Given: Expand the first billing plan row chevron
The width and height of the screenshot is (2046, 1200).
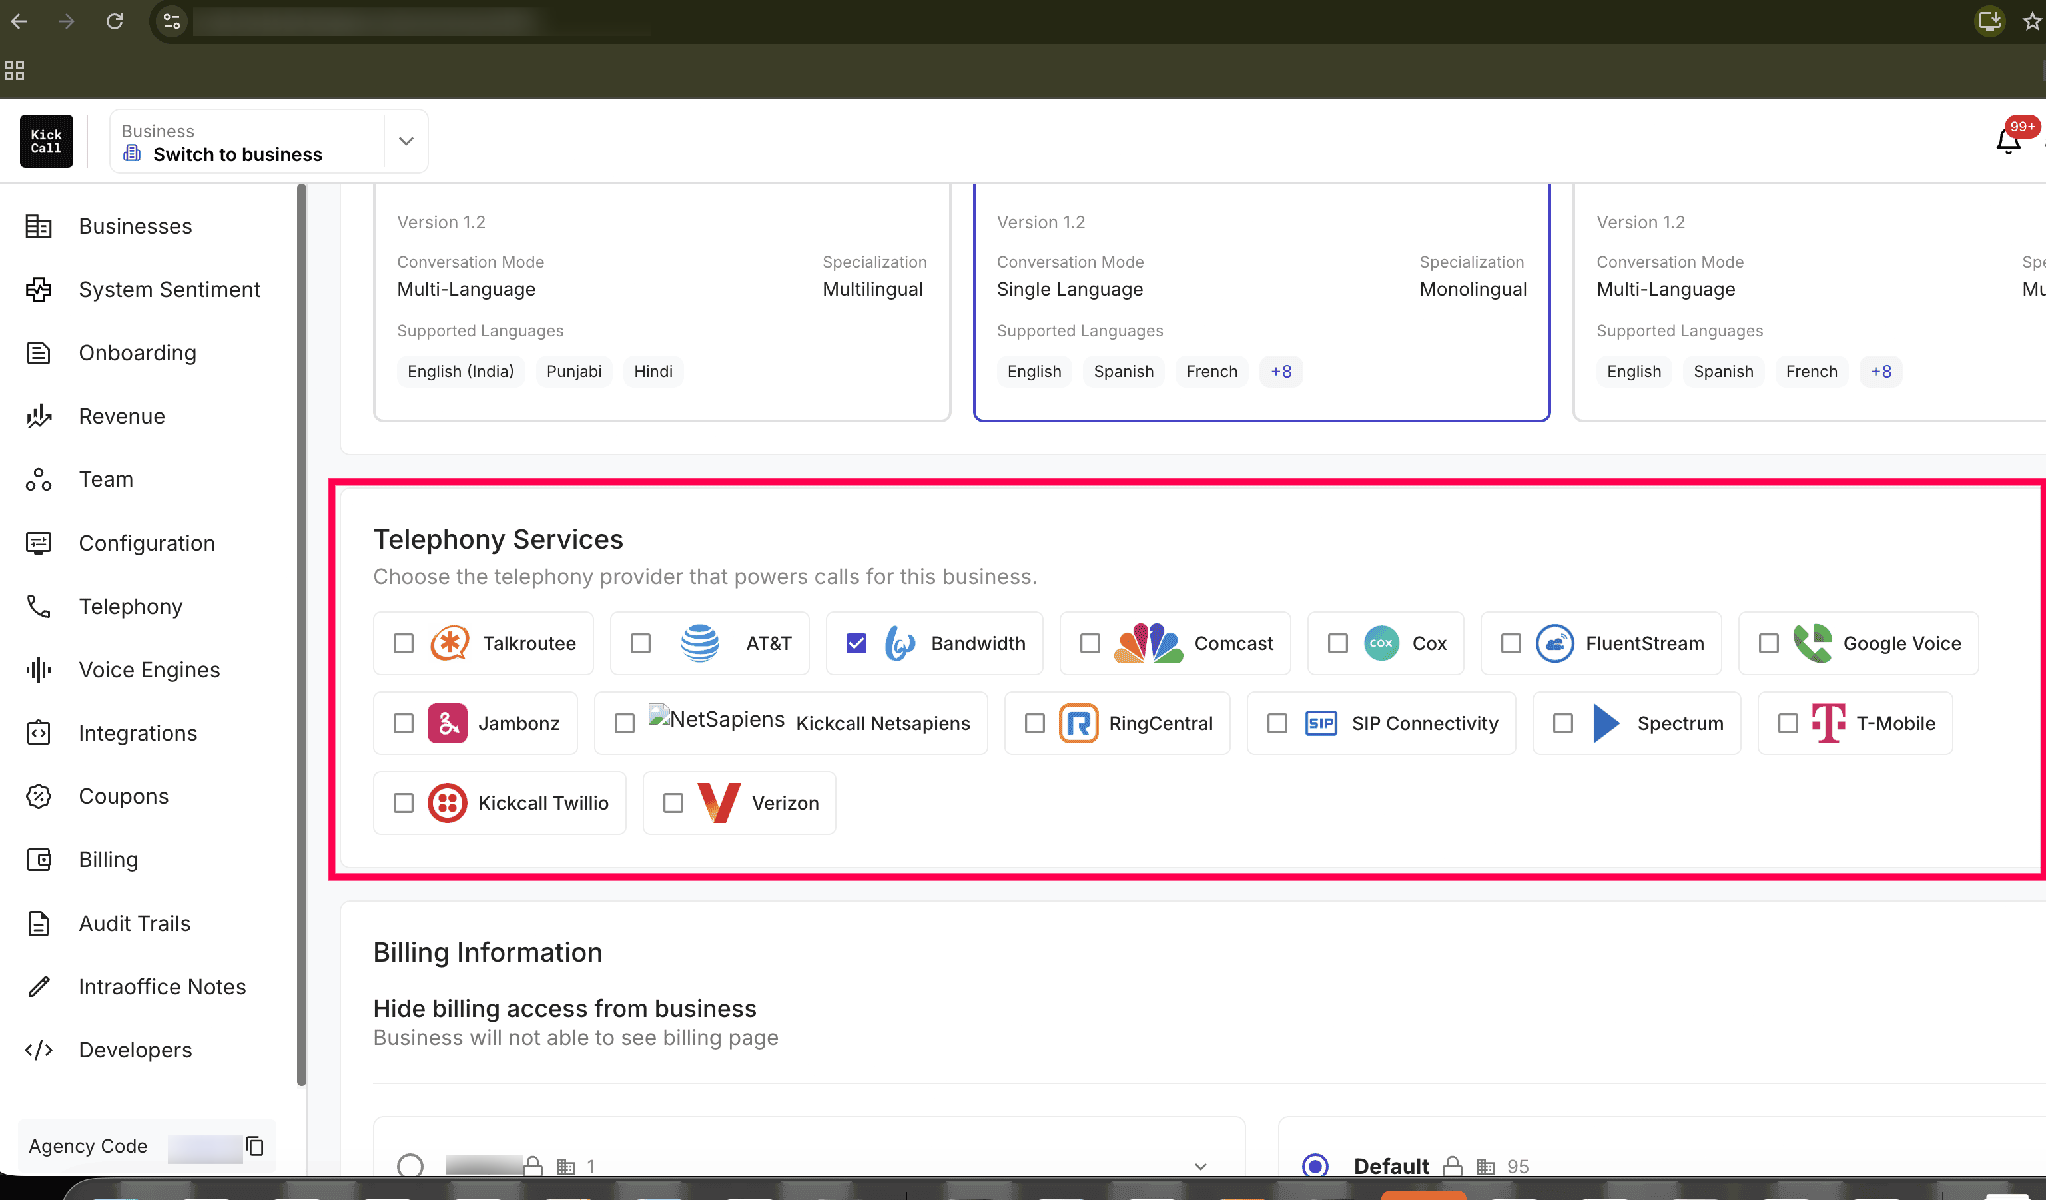Looking at the screenshot, I should (x=1201, y=1166).
